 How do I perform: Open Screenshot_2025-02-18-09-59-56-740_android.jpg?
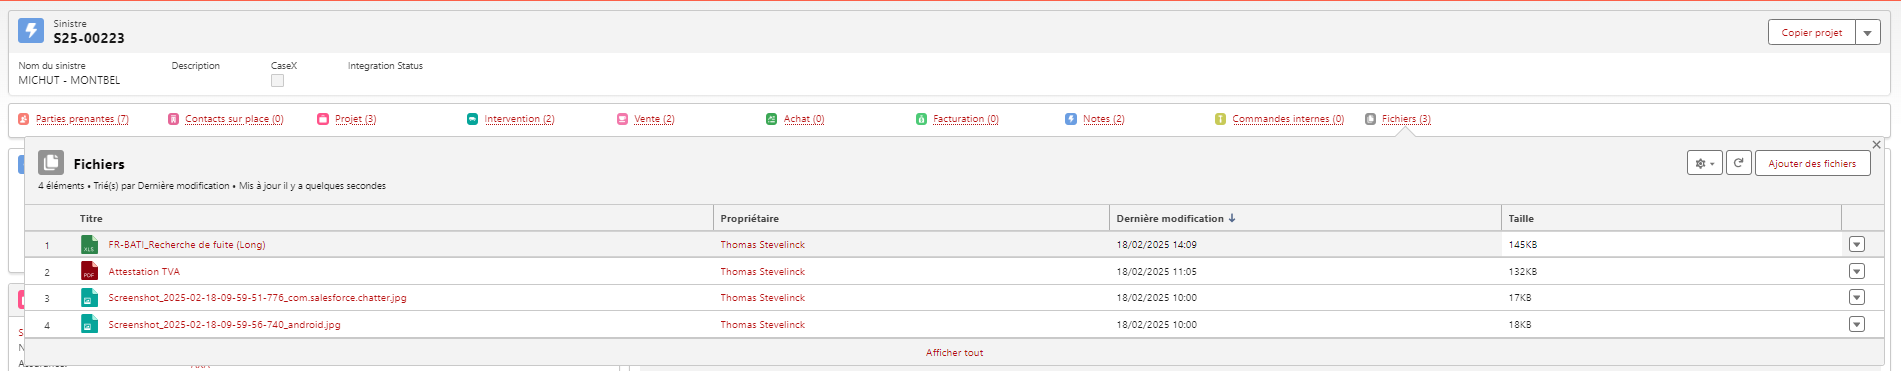point(224,325)
